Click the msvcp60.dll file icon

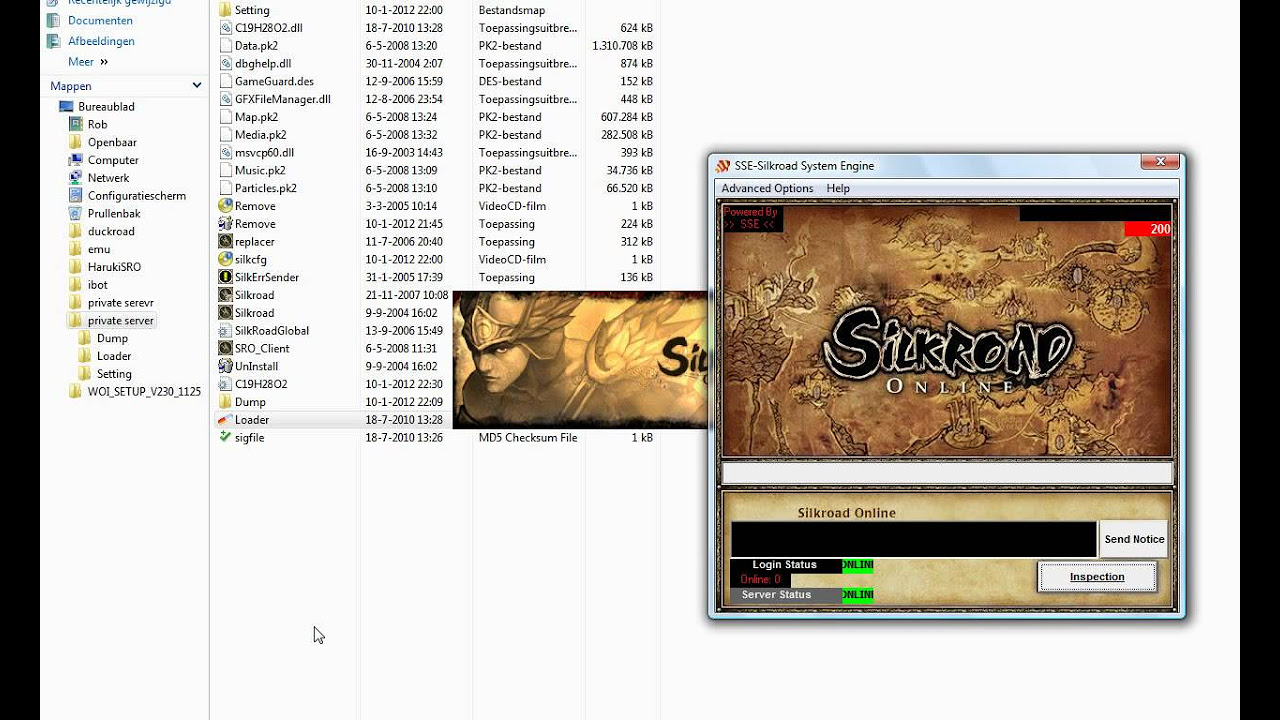point(225,153)
